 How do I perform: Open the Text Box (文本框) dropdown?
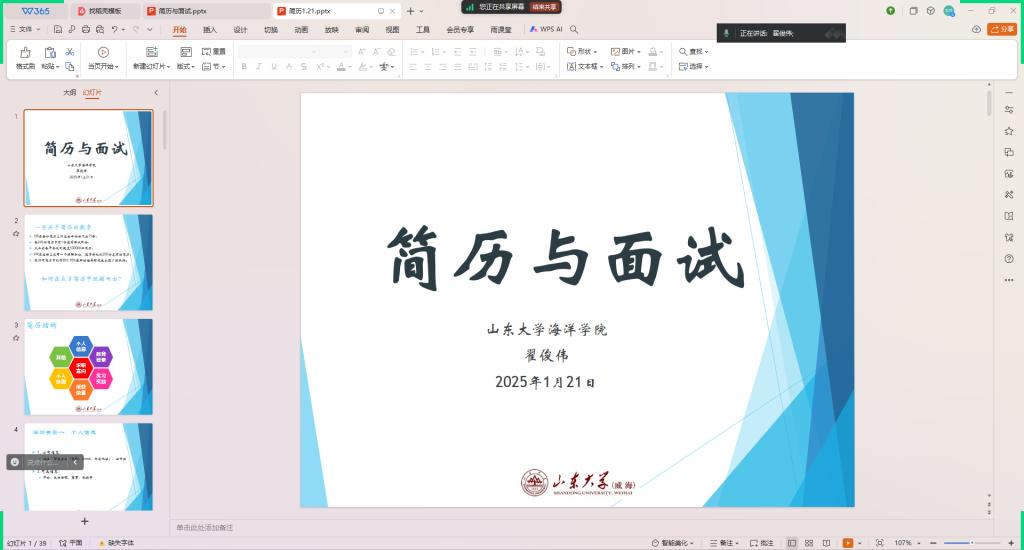[x=584, y=67]
